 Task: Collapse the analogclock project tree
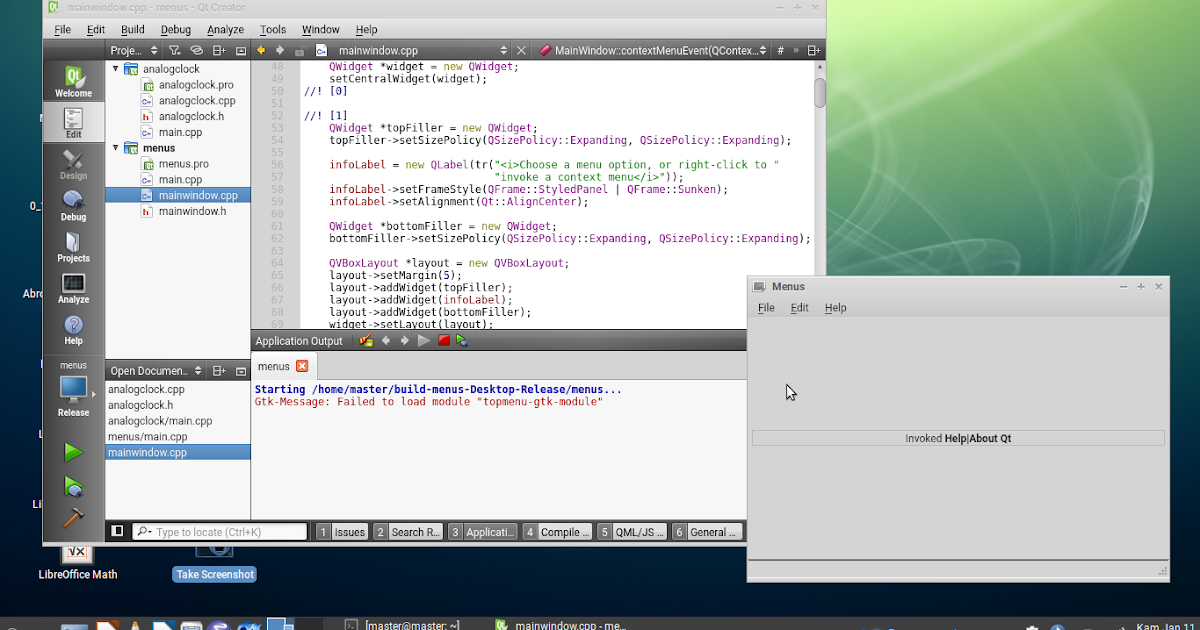pyautogui.click(x=117, y=68)
